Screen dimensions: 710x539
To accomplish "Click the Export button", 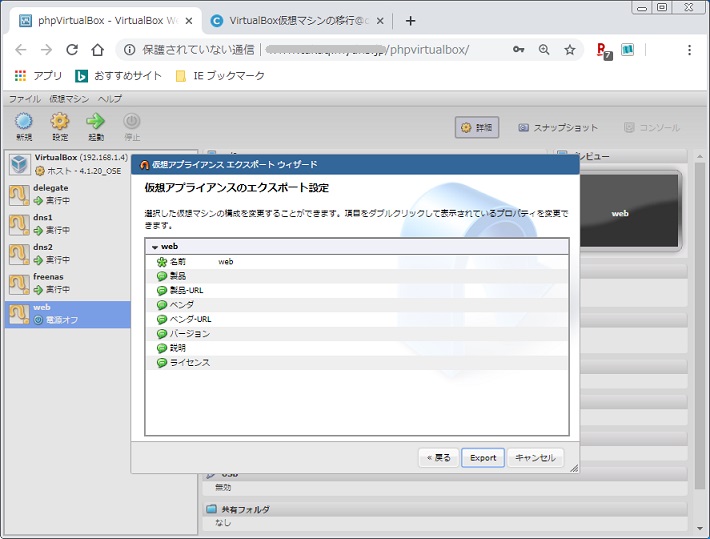I will pyautogui.click(x=483, y=458).
